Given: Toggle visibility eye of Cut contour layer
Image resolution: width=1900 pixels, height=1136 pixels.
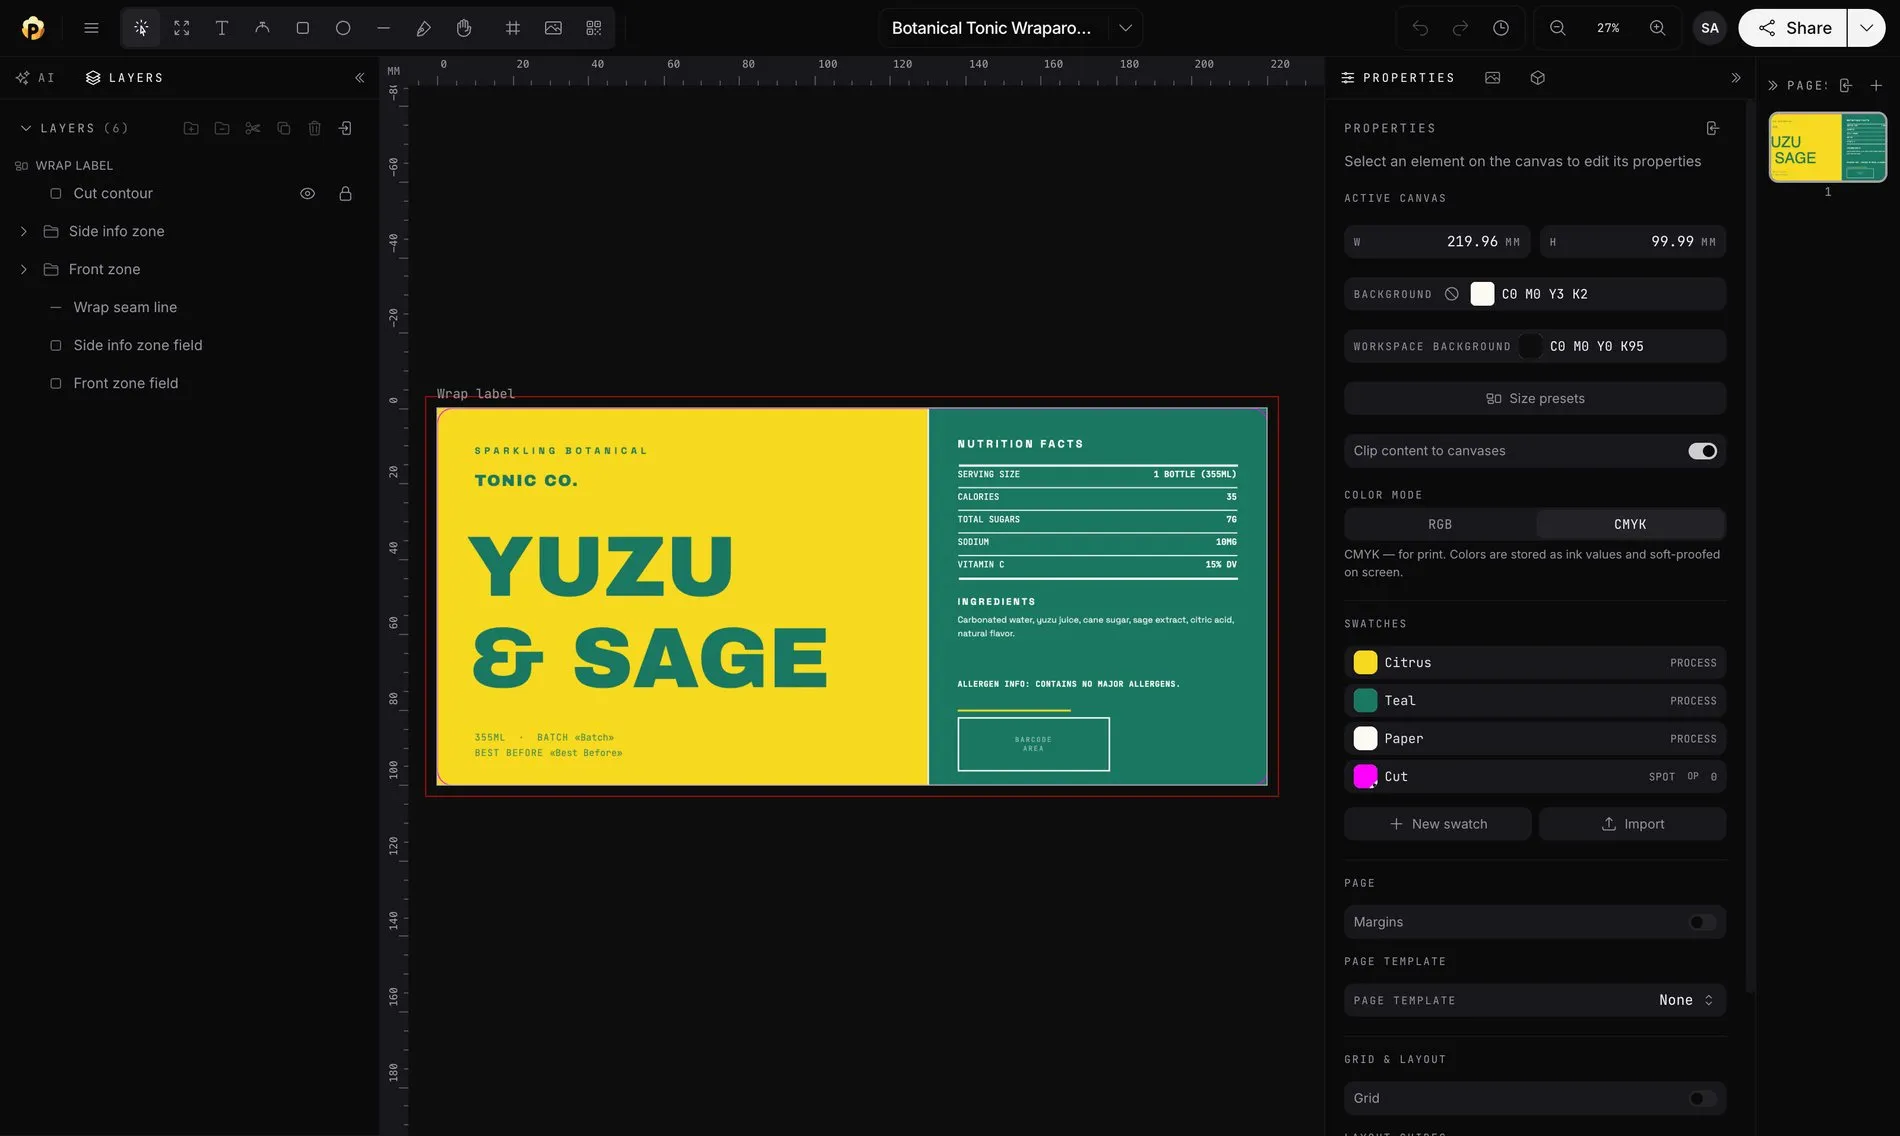Looking at the screenshot, I should [x=308, y=194].
